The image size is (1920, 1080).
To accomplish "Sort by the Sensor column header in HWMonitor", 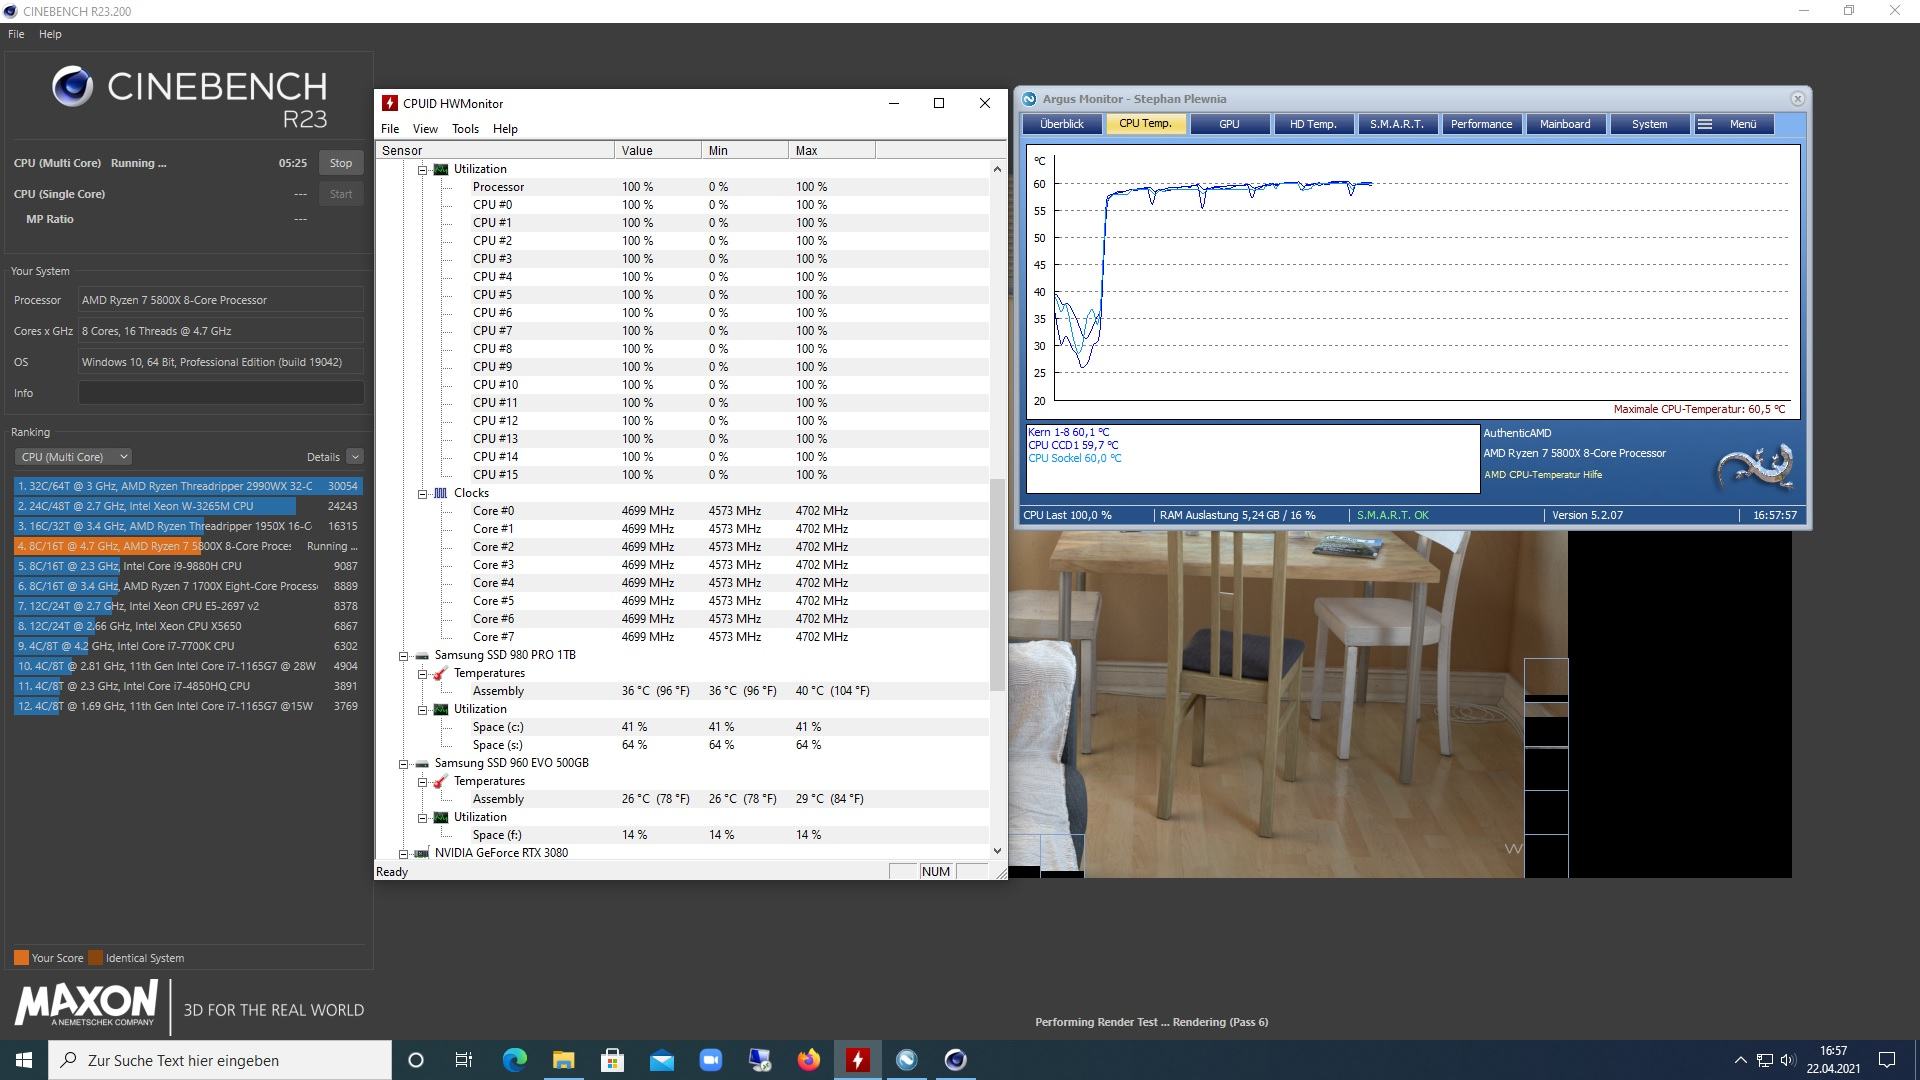I will (495, 151).
